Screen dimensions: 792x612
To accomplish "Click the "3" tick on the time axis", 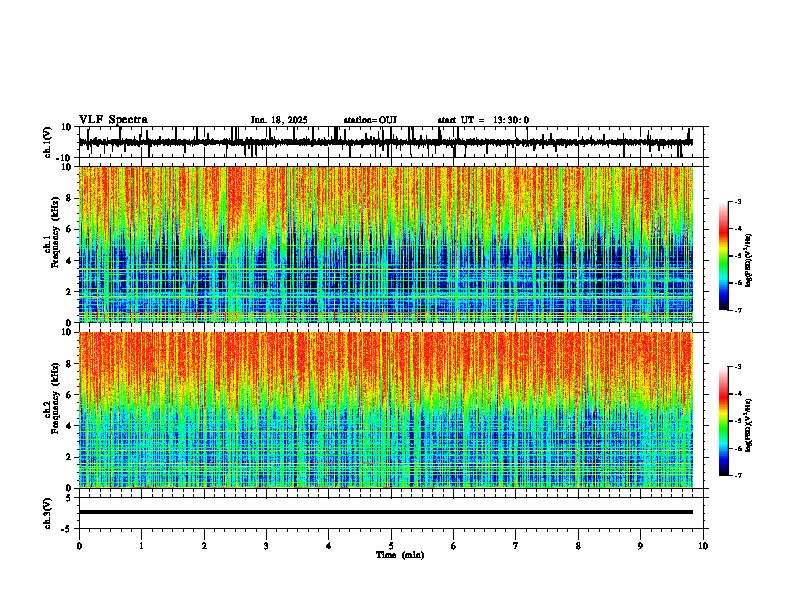I will pyautogui.click(x=266, y=546).
